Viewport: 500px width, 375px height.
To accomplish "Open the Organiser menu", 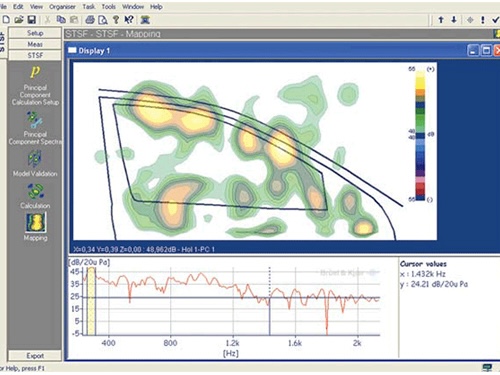I will point(62,7).
